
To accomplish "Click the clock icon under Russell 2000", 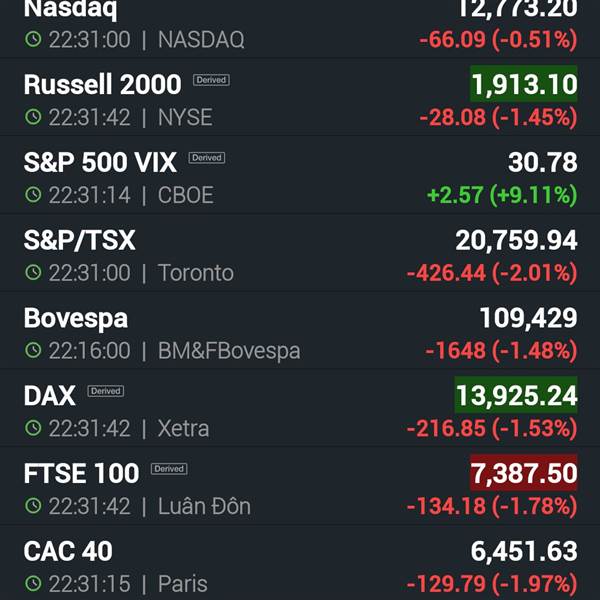I will 33,117.
